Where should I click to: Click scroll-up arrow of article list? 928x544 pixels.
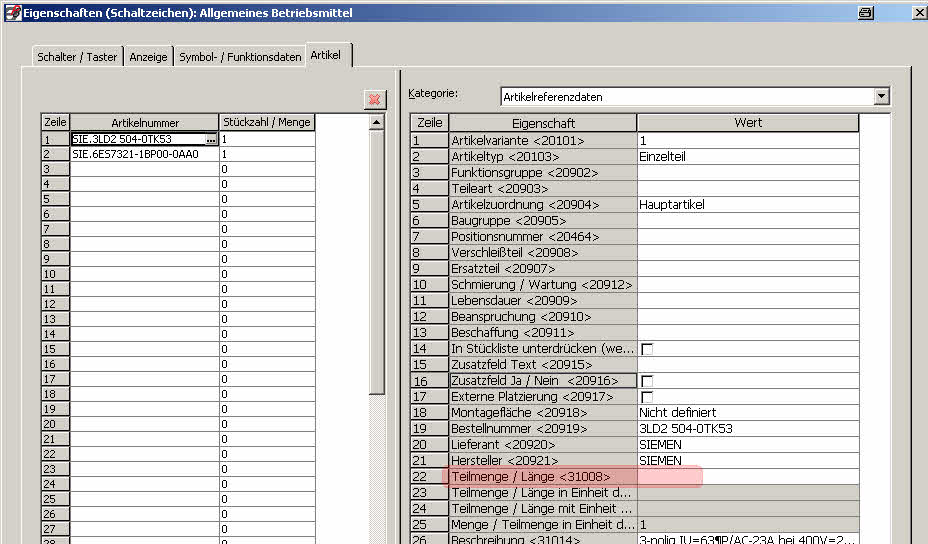(x=376, y=123)
